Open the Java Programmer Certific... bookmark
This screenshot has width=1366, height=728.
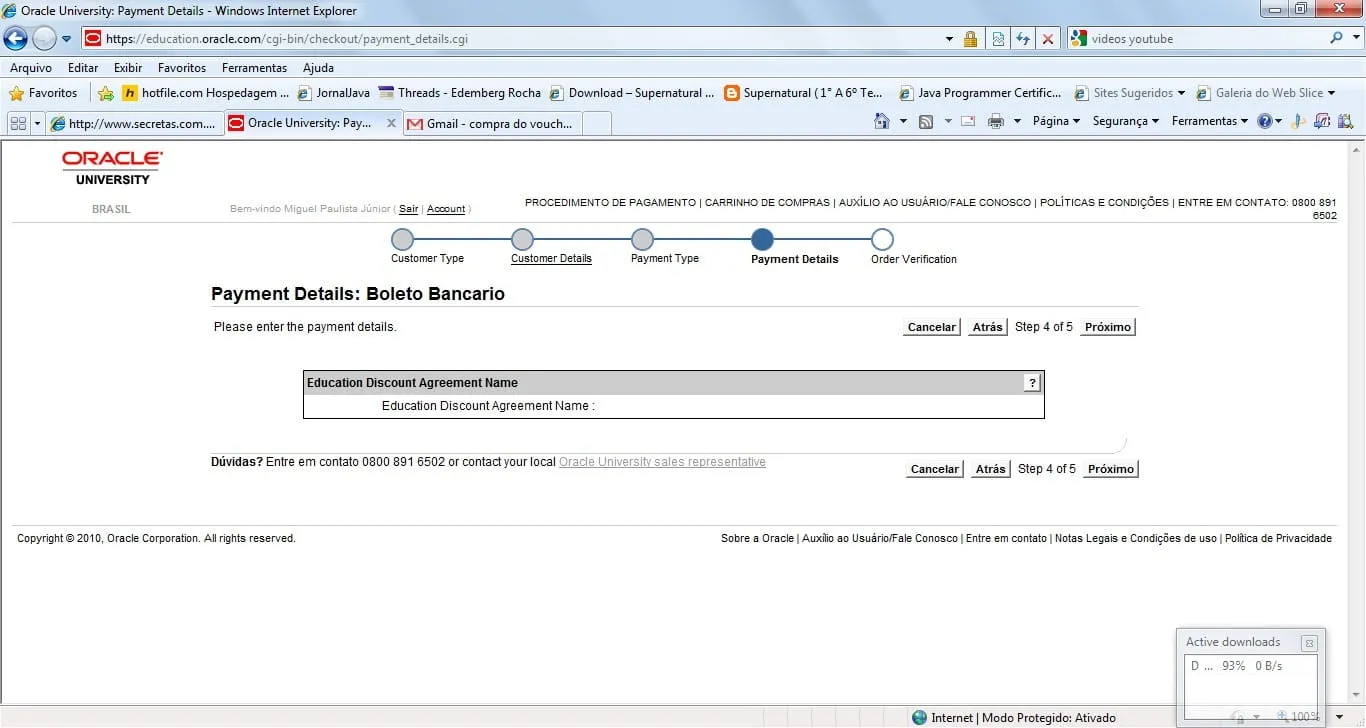980,93
